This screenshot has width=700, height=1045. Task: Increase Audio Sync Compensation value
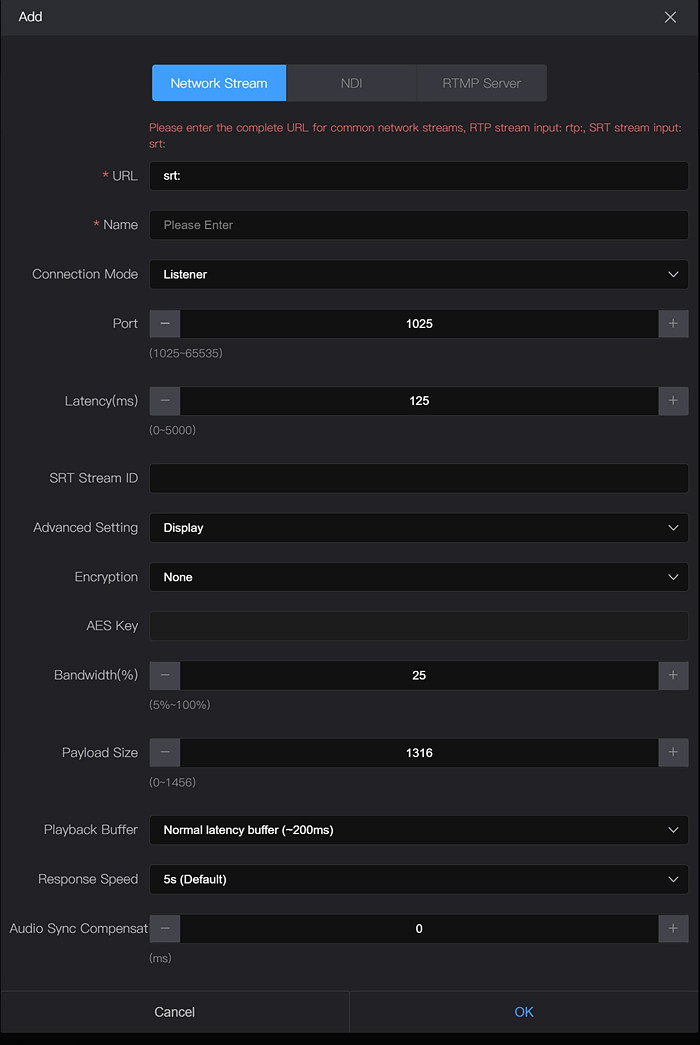pyautogui.click(x=673, y=929)
